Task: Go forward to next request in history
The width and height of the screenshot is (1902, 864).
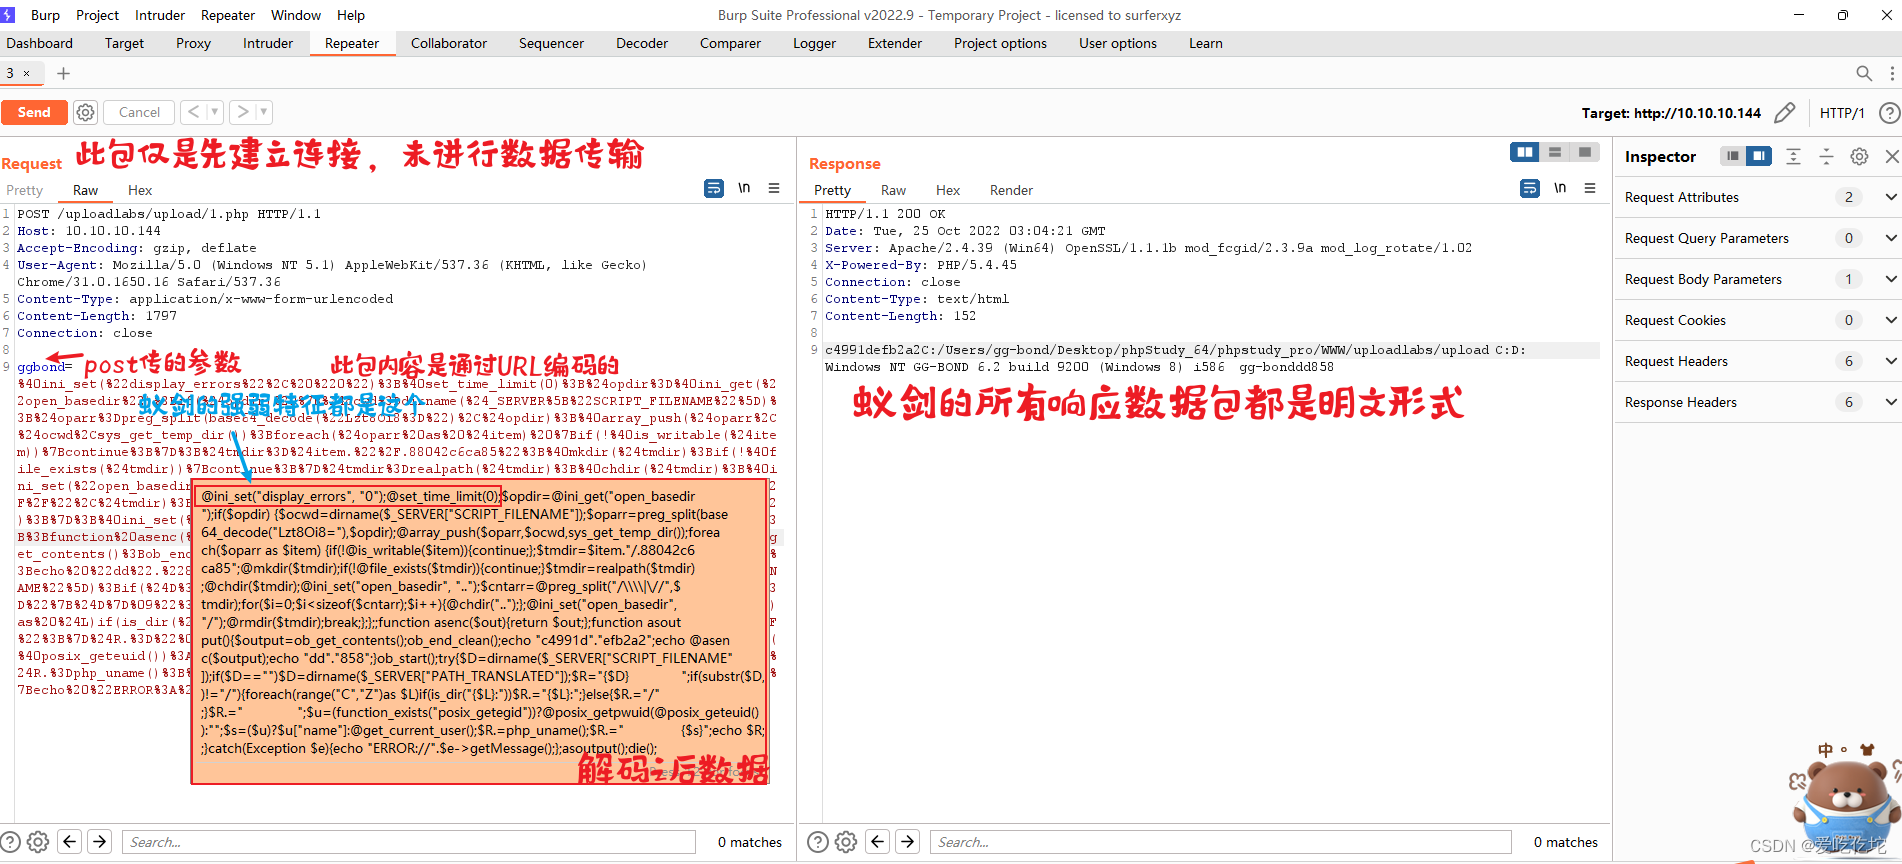Action: pyautogui.click(x=242, y=112)
